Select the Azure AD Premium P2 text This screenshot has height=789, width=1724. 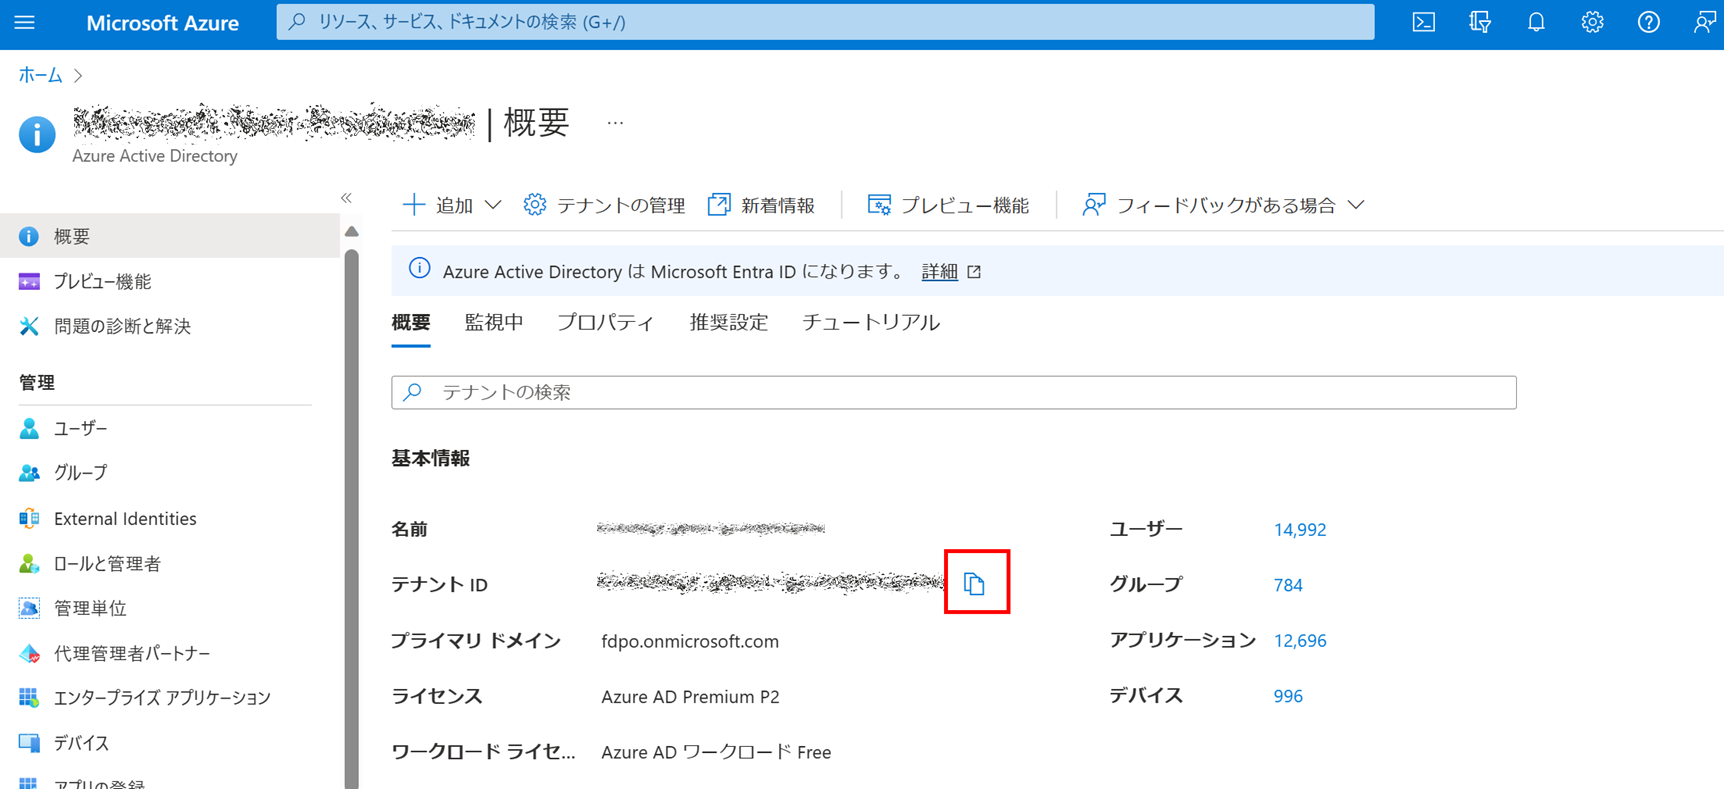tap(690, 697)
